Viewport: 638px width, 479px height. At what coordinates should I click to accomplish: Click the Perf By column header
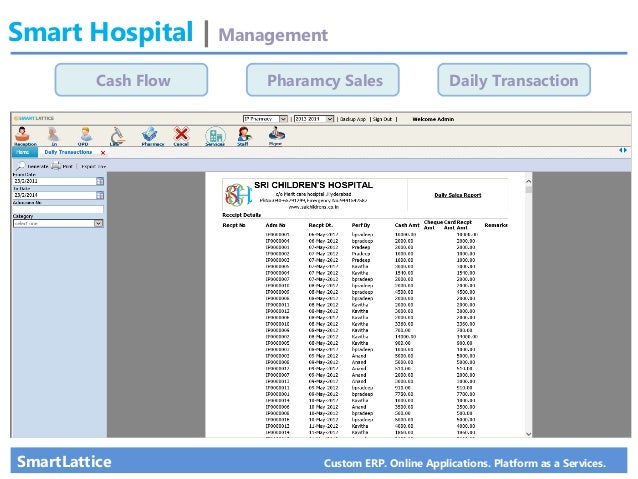click(361, 225)
